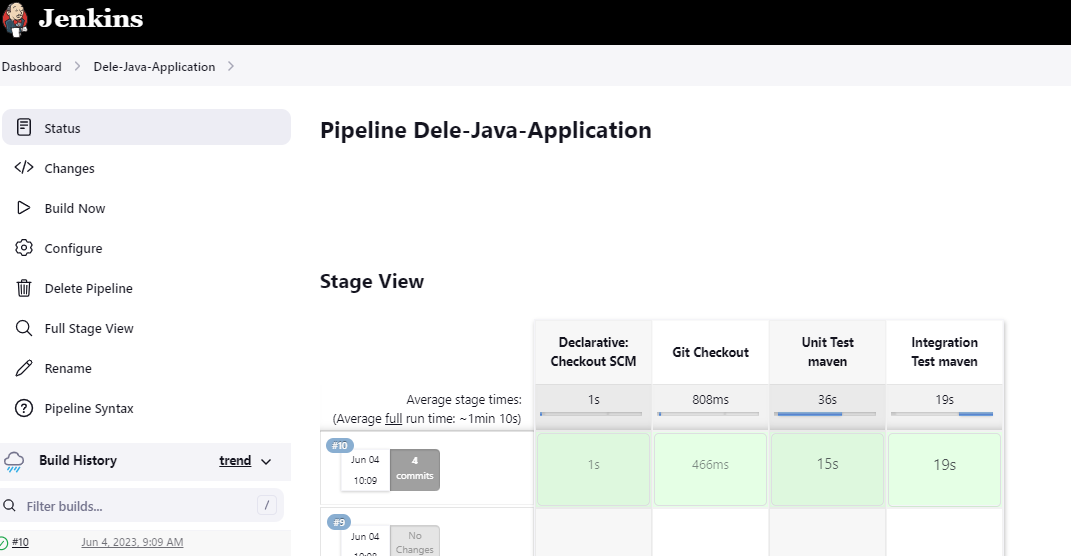
Task: Click the Delete Pipeline trash icon
Action: pyautogui.click(x=25, y=288)
